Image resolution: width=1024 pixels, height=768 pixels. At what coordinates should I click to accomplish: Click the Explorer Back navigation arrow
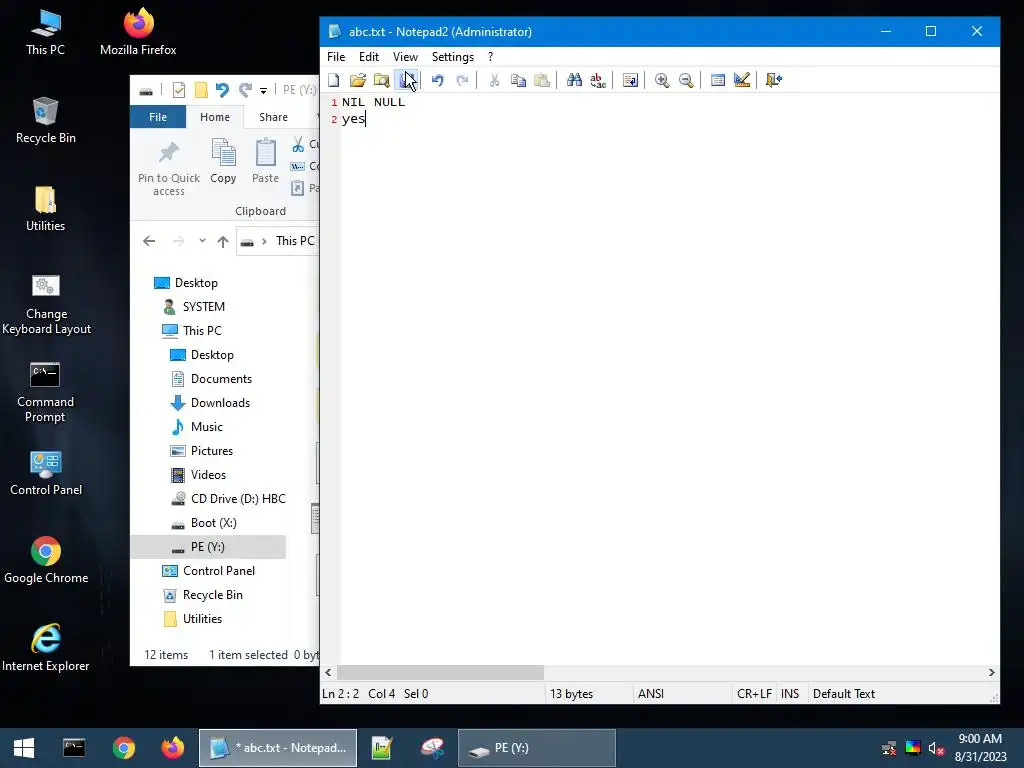coord(149,242)
